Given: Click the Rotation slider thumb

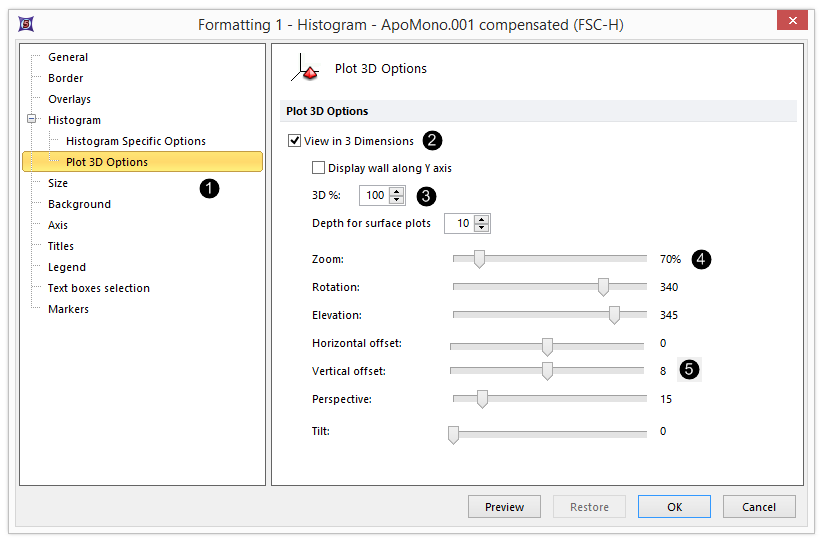Looking at the screenshot, I should (x=603, y=288).
